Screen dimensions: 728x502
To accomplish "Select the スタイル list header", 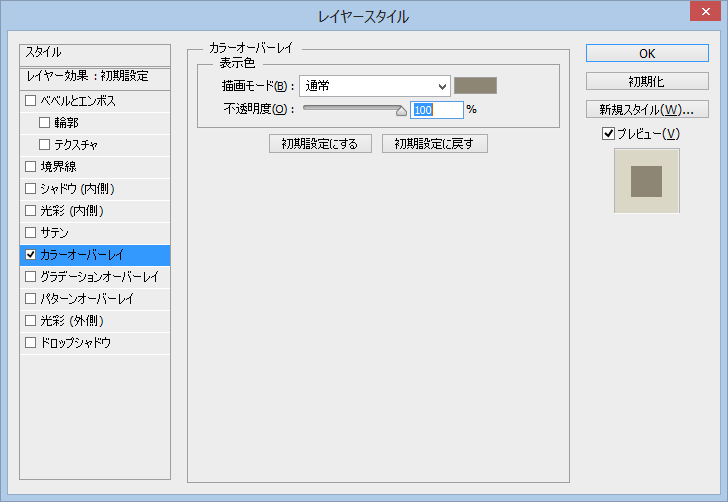I will (95, 52).
